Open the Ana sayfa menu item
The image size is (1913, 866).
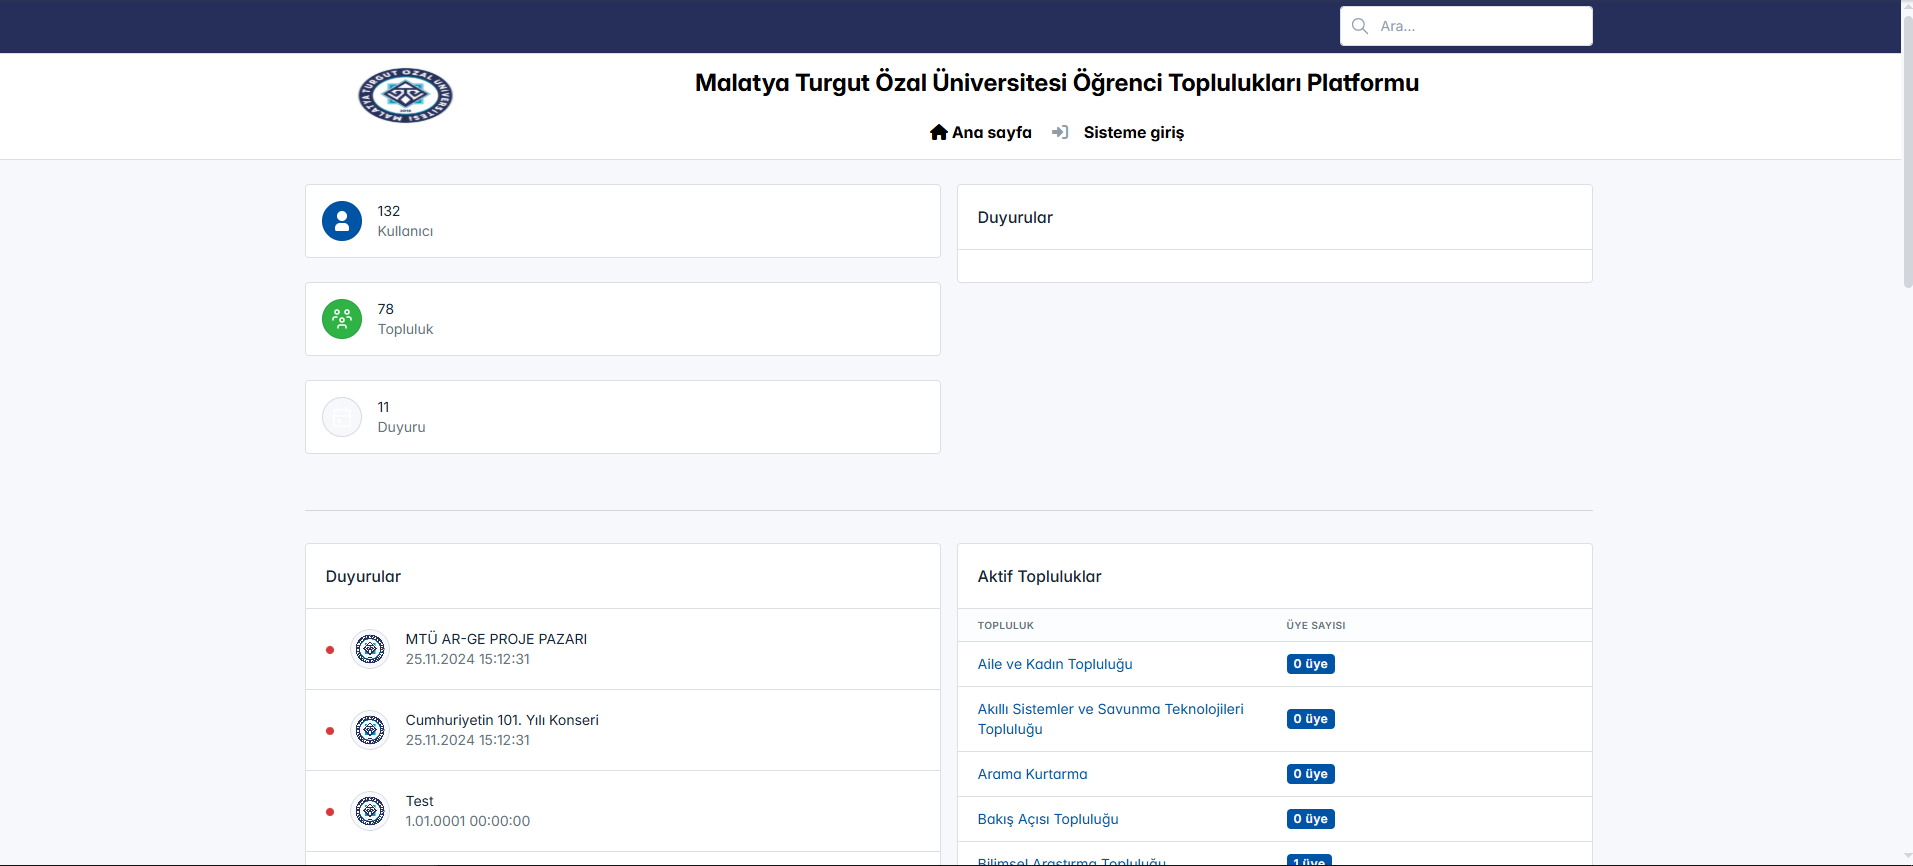[x=991, y=132]
